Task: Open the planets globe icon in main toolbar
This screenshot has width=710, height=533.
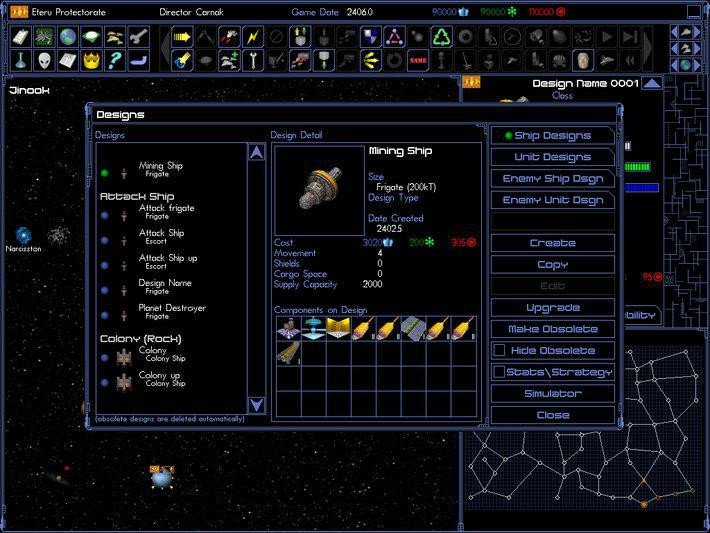Action: pyautogui.click(x=68, y=37)
